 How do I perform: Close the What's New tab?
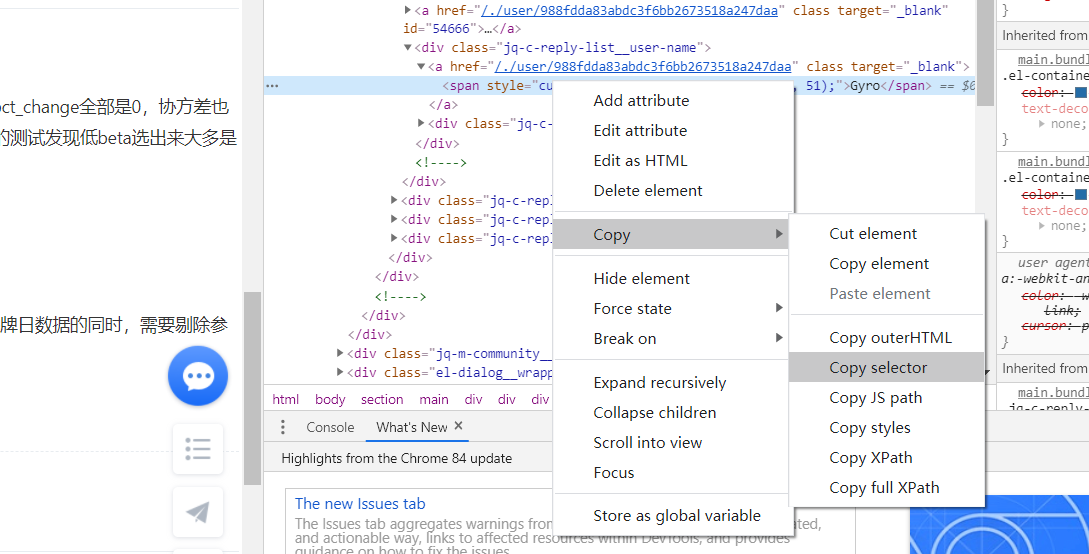point(458,426)
